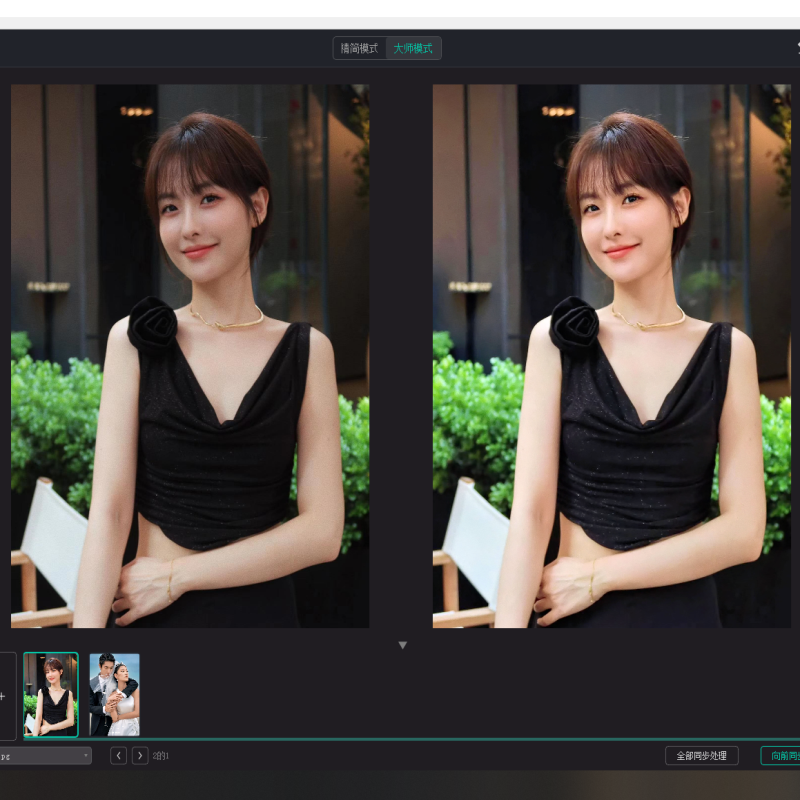Click the black rose brooch in the left preview
Viewport: 800px width, 800px height.
pos(153,323)
